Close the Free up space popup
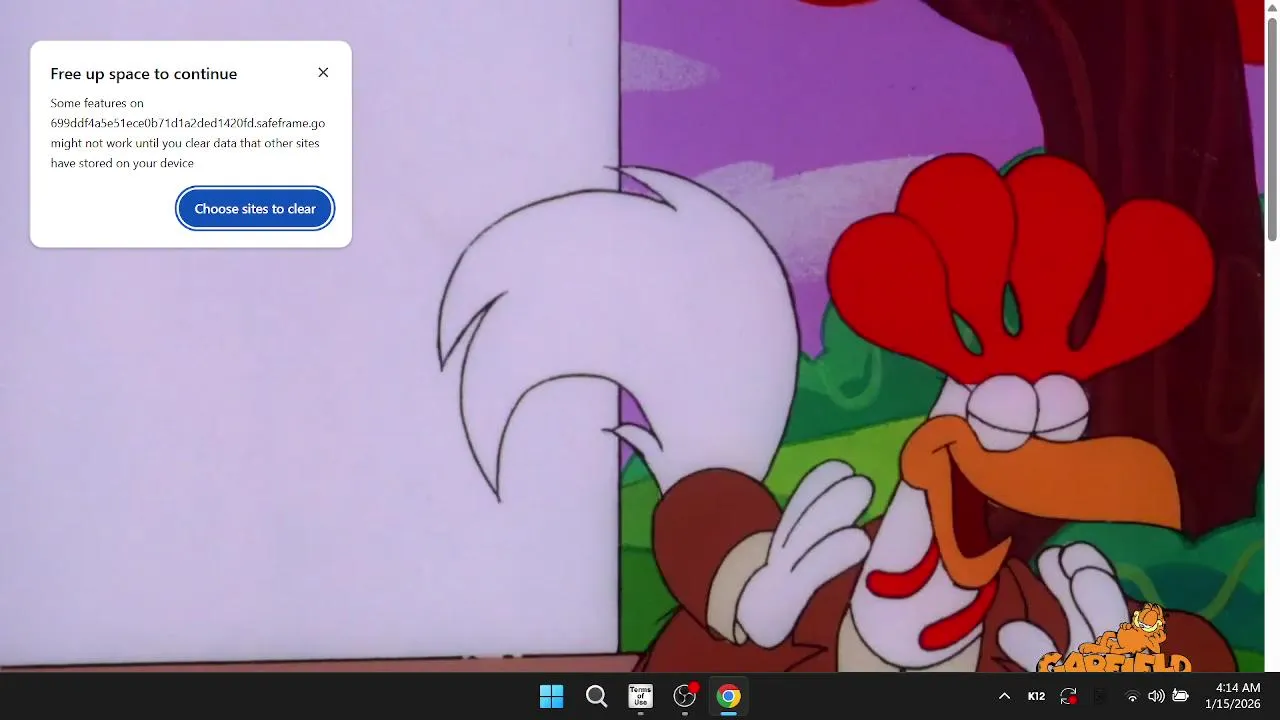1280x720 pixels. (x=323, y=72)
